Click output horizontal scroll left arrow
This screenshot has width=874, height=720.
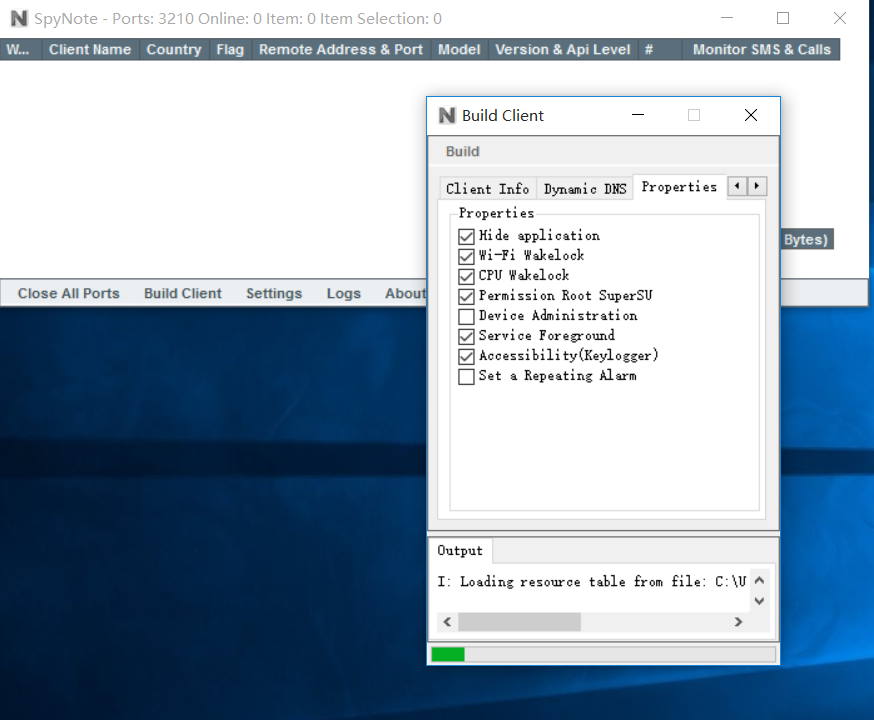click(x=447, y=621)
